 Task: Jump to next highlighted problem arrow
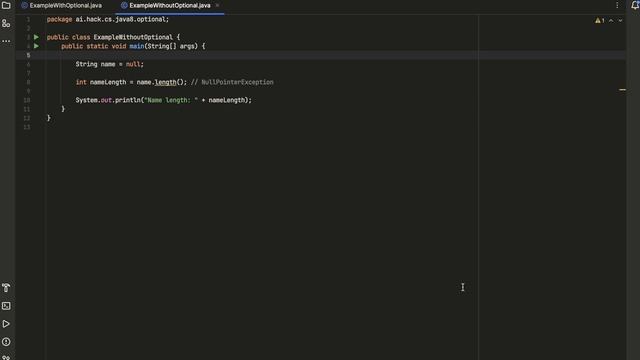coord(620,20)
